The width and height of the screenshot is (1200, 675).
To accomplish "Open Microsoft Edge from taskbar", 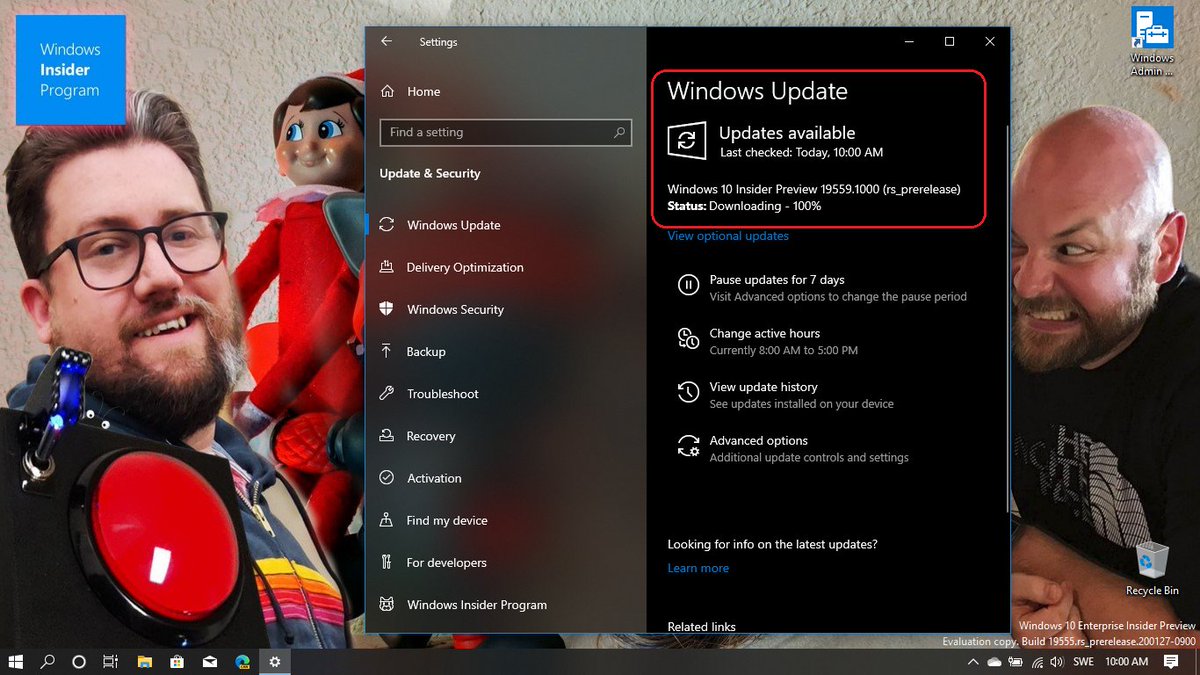I will click(241, 661).
